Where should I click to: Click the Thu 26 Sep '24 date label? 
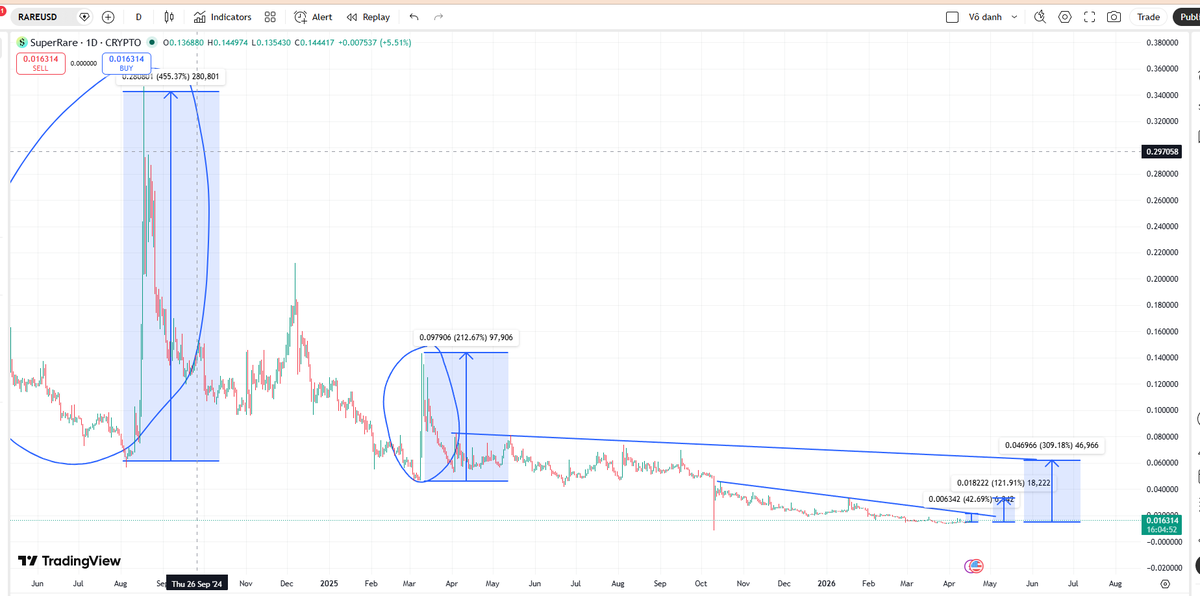tap(196, 583)
